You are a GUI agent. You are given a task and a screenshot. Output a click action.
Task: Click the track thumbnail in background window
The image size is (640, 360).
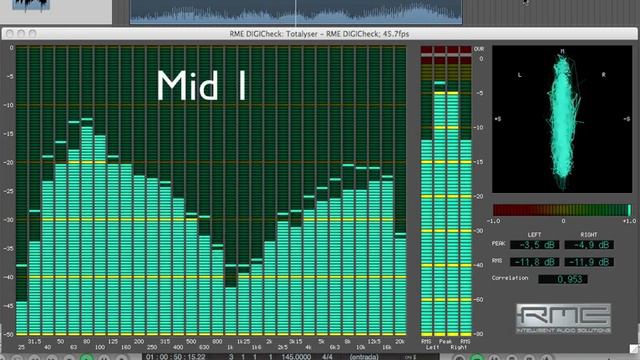pyautogui.click(x=31, y=5)
